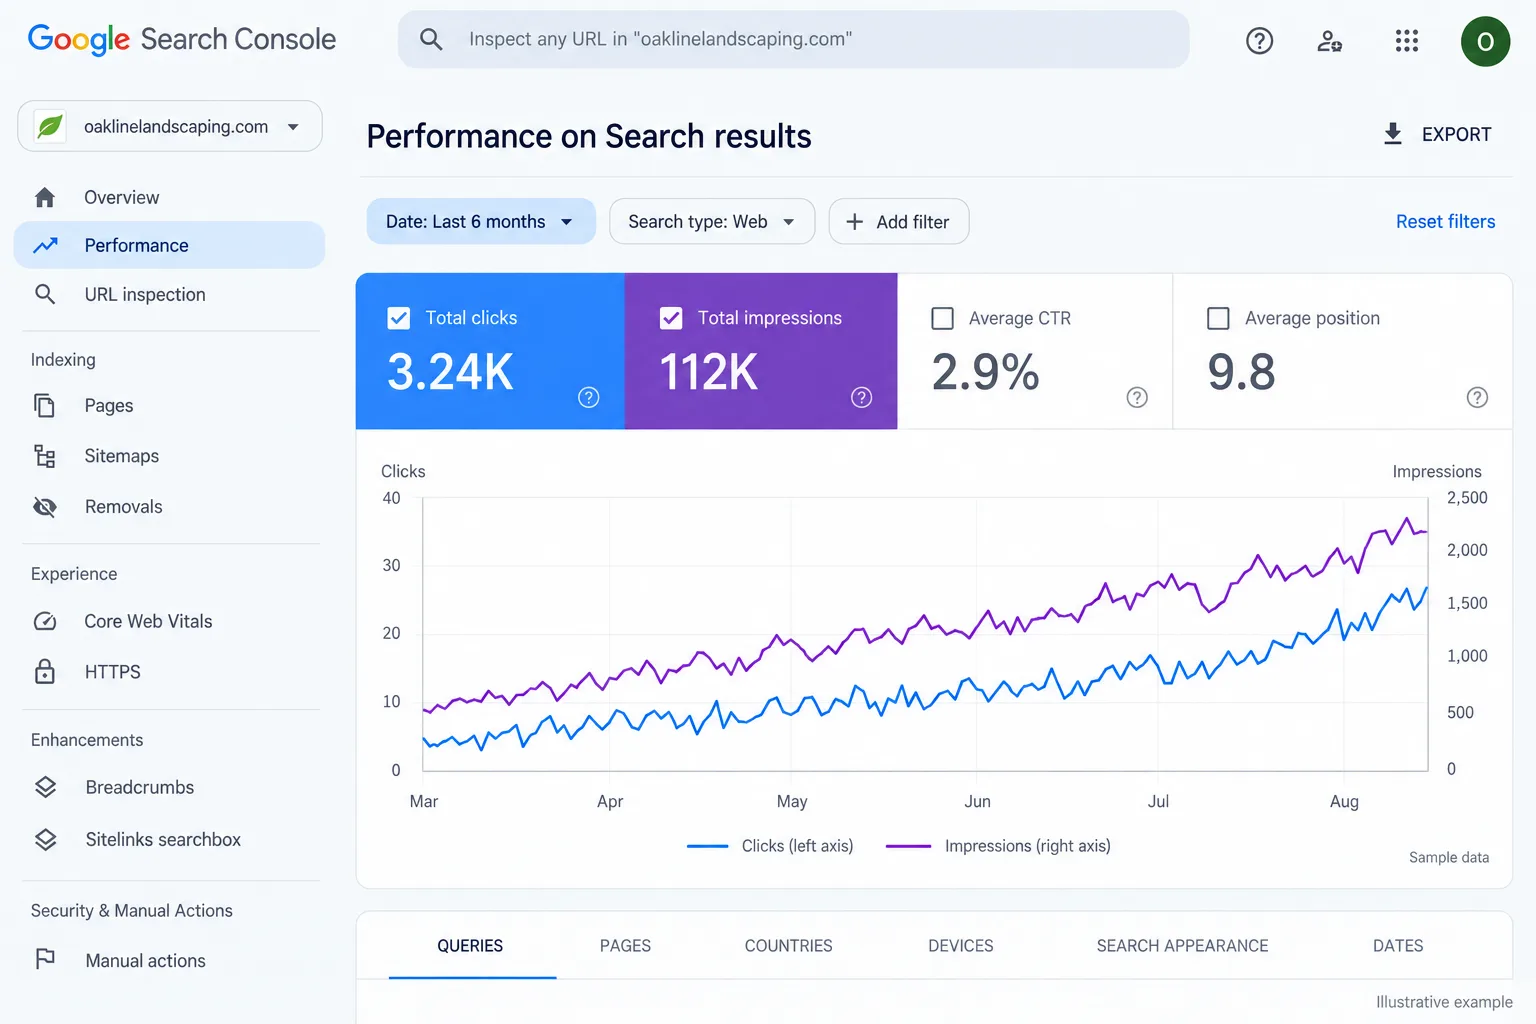Focus the Inspect any URL search field
This screenshot has width=1536, height=1024.
click(x=794, y=39)
